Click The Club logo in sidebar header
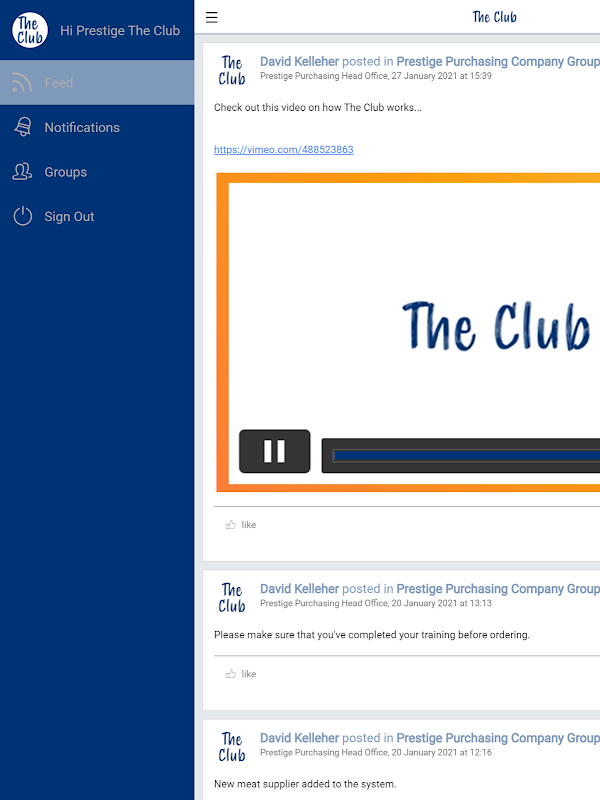The height and width of the screenshot is (800, 600). [30, 30]
